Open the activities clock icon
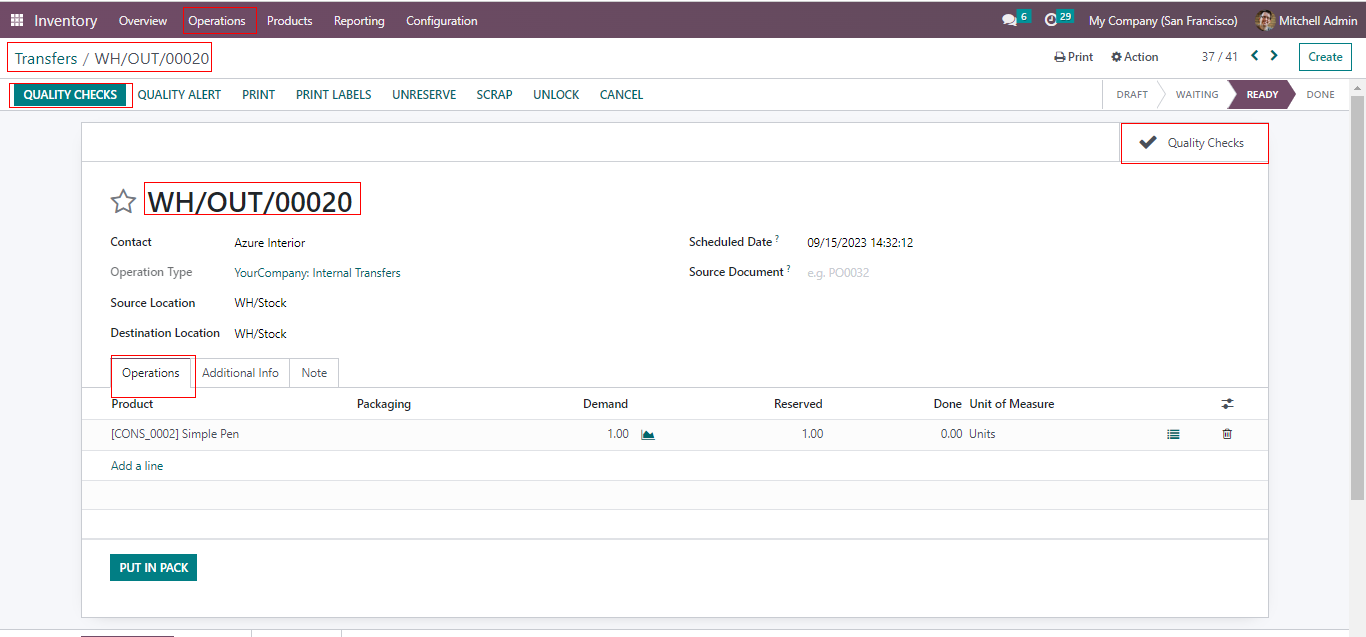The height and width of the screenshot is (637, 1366). pyautogui.click(x=1051, y=20)
